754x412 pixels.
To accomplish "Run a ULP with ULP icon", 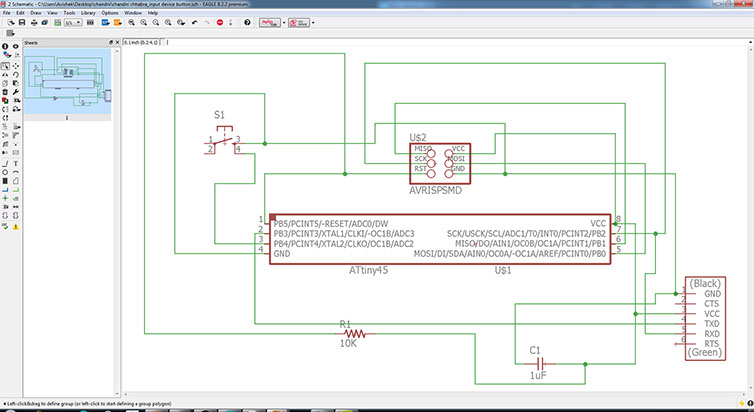I will click(118, 23).
